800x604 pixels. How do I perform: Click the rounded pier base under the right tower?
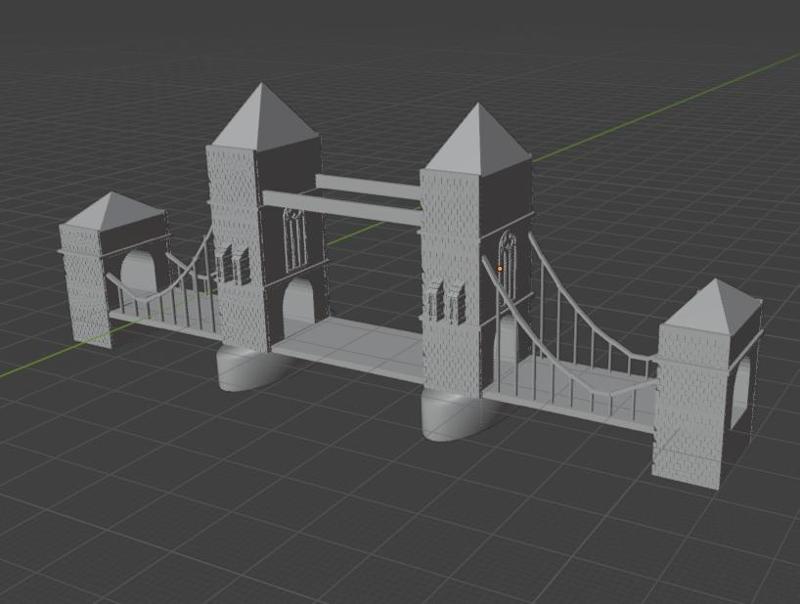(445, 415)
